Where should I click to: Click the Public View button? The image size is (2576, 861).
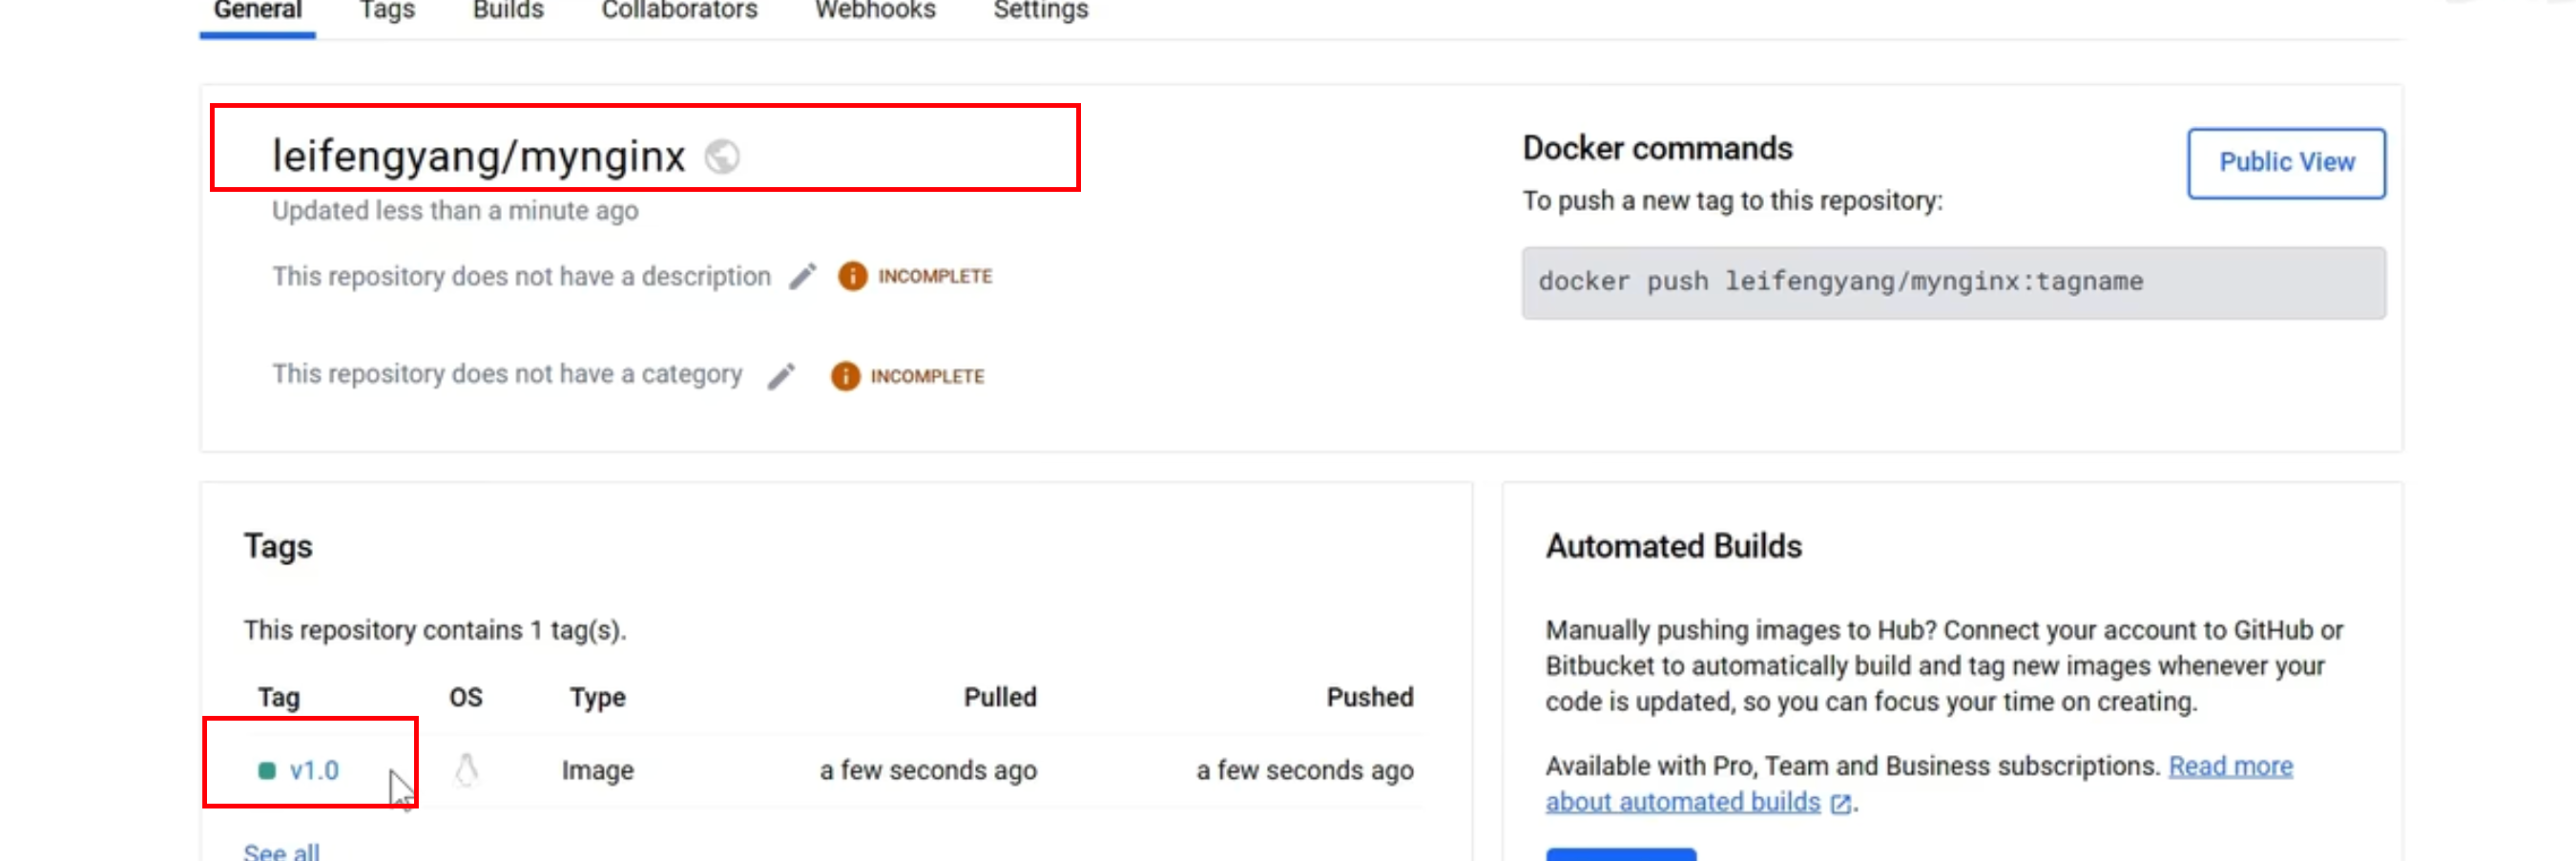click(2286, 163)
